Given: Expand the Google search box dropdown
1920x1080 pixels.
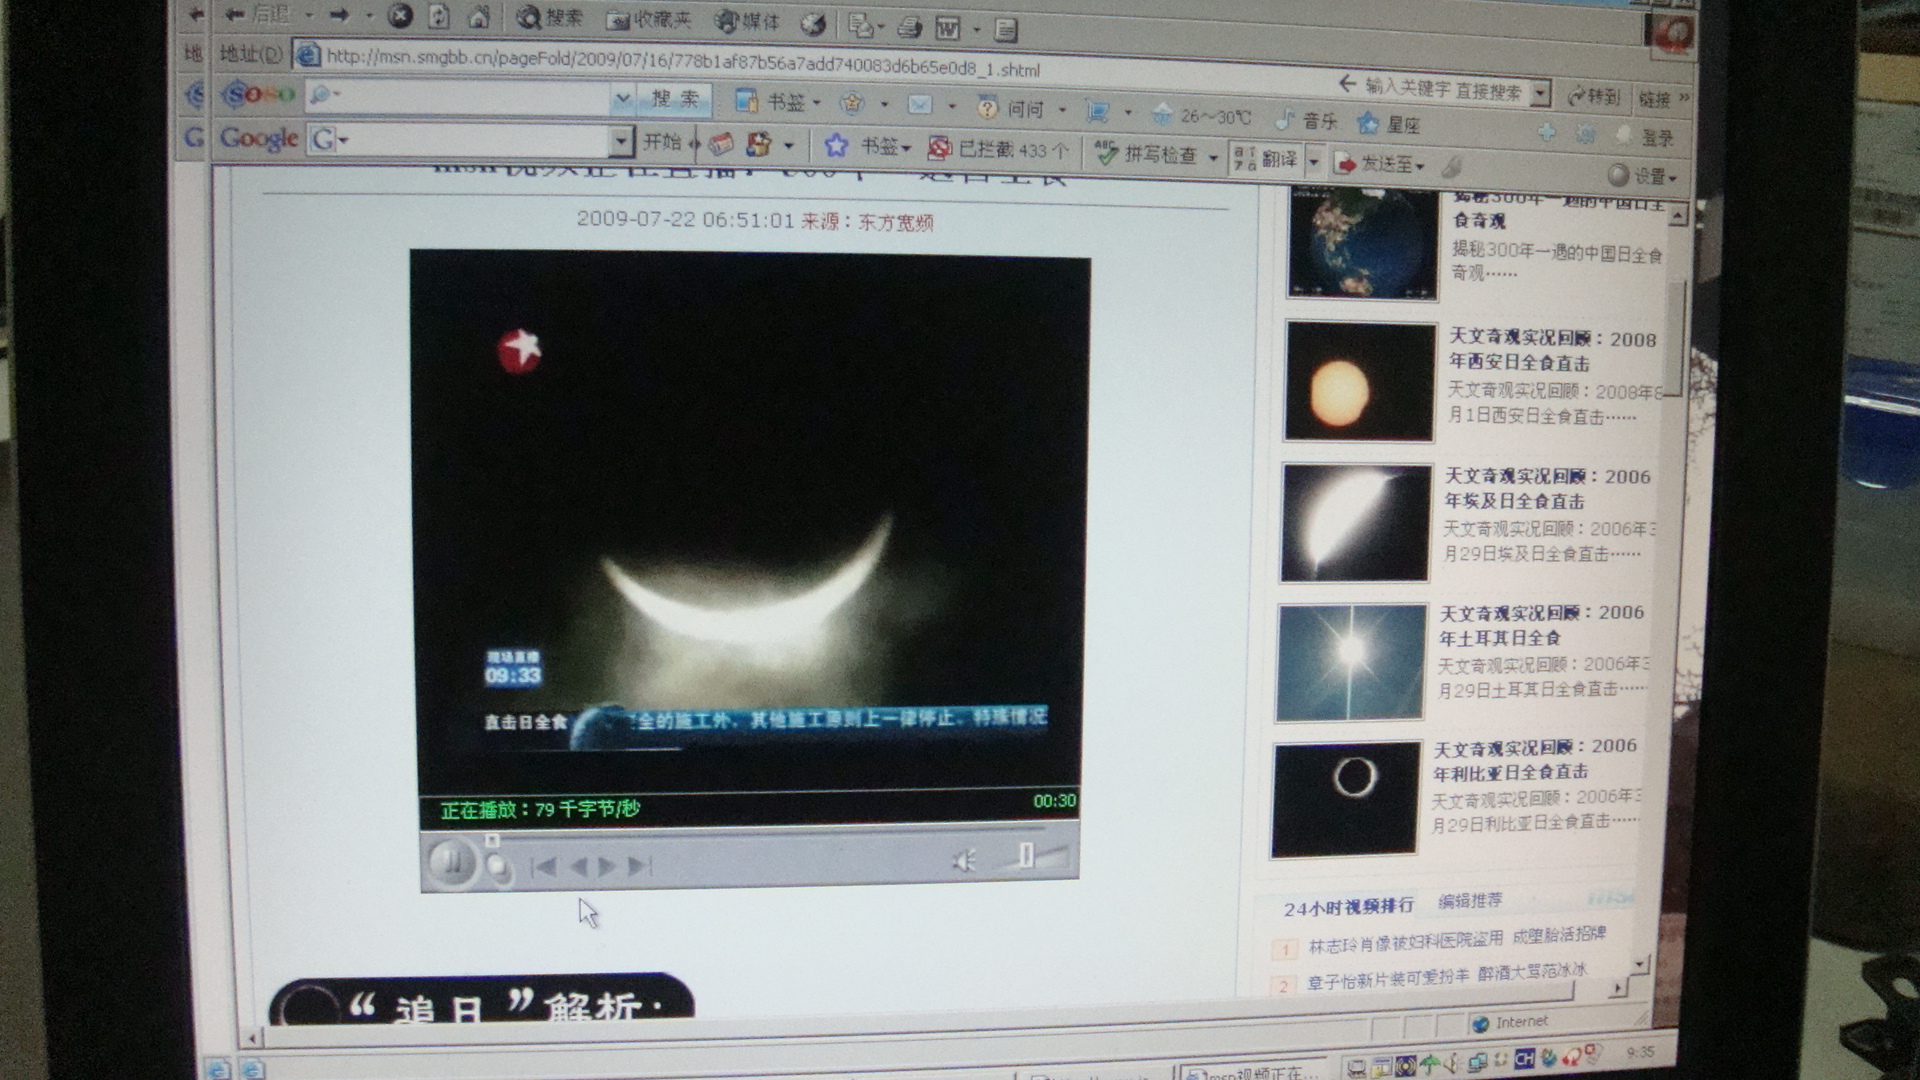Looking at the screenshot, I should tap(621, 141).
